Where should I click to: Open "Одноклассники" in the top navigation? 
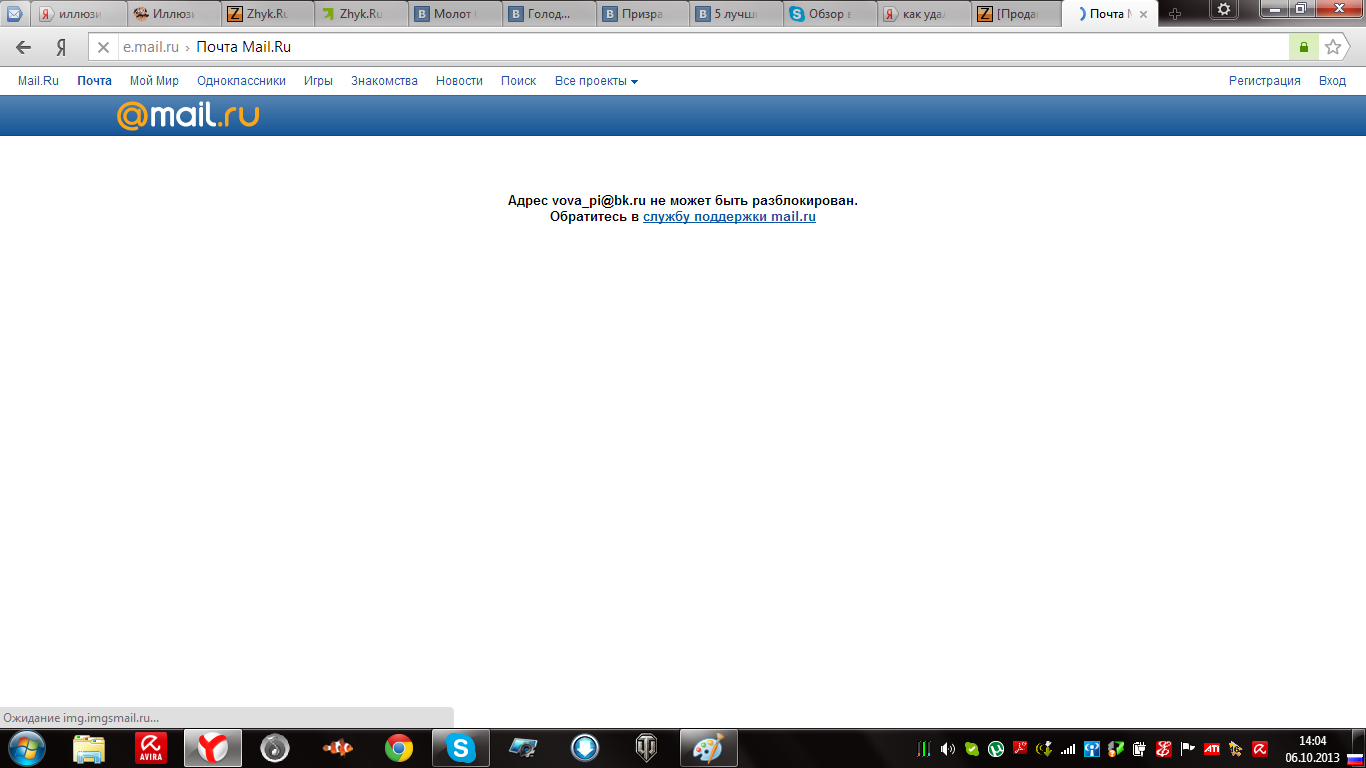(x=241, y=81)
